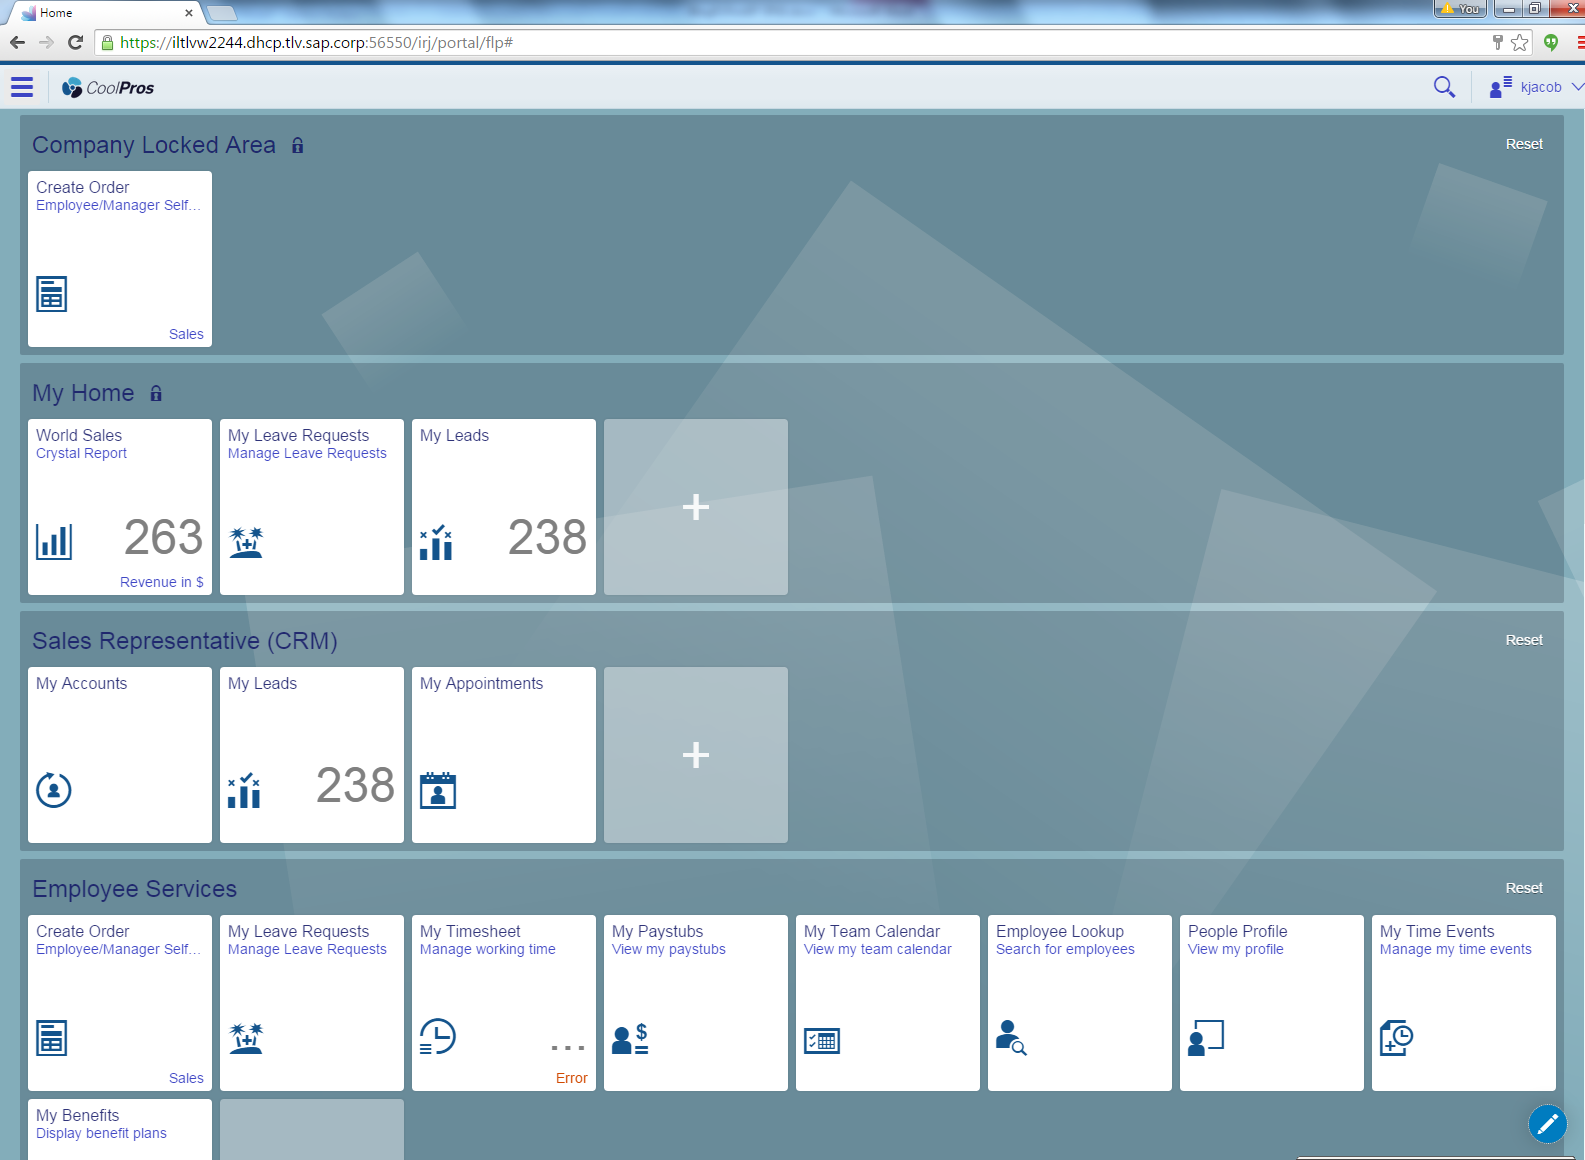Expand the kjacob user dropdown arrow
Screen dimensions: 1585x1160
coord(1577,87)
